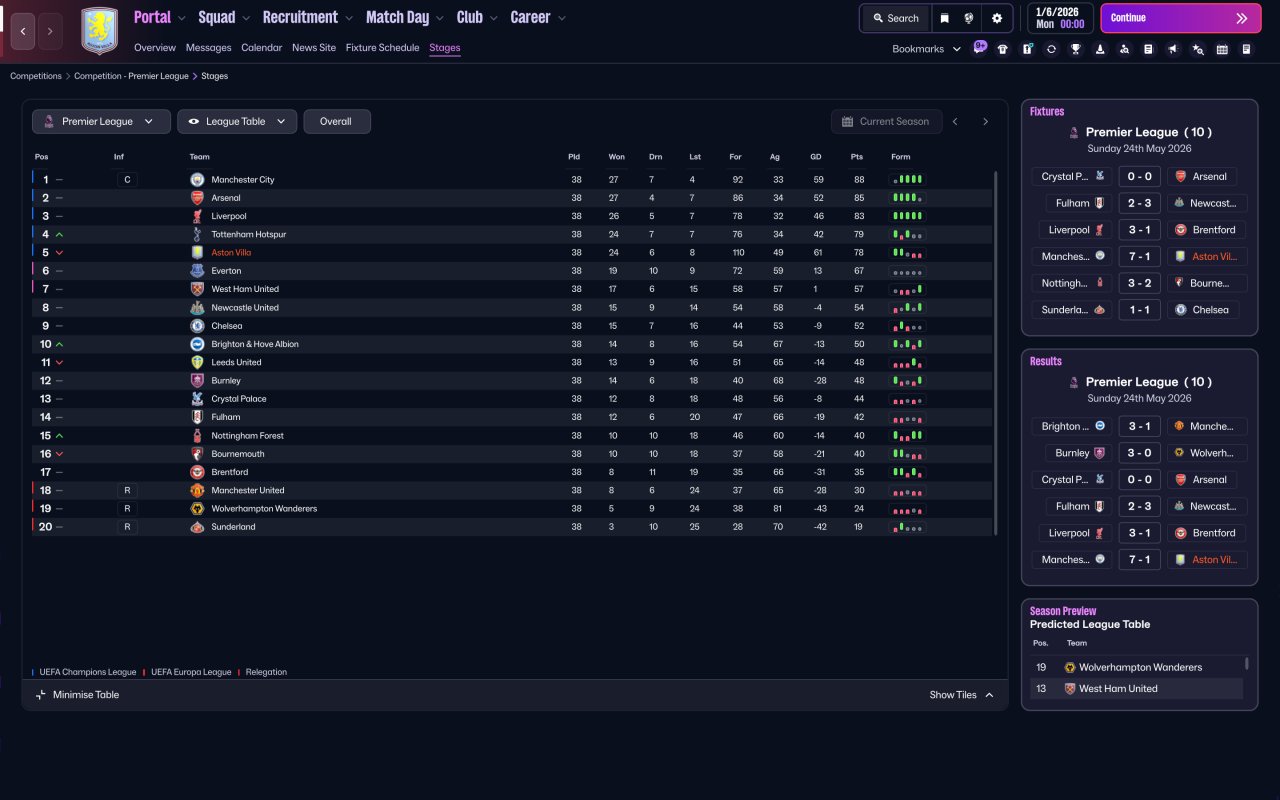Switch to the News Site tab
The height and width of the screenshot is (800, 1280).
(x=314, y=48)
